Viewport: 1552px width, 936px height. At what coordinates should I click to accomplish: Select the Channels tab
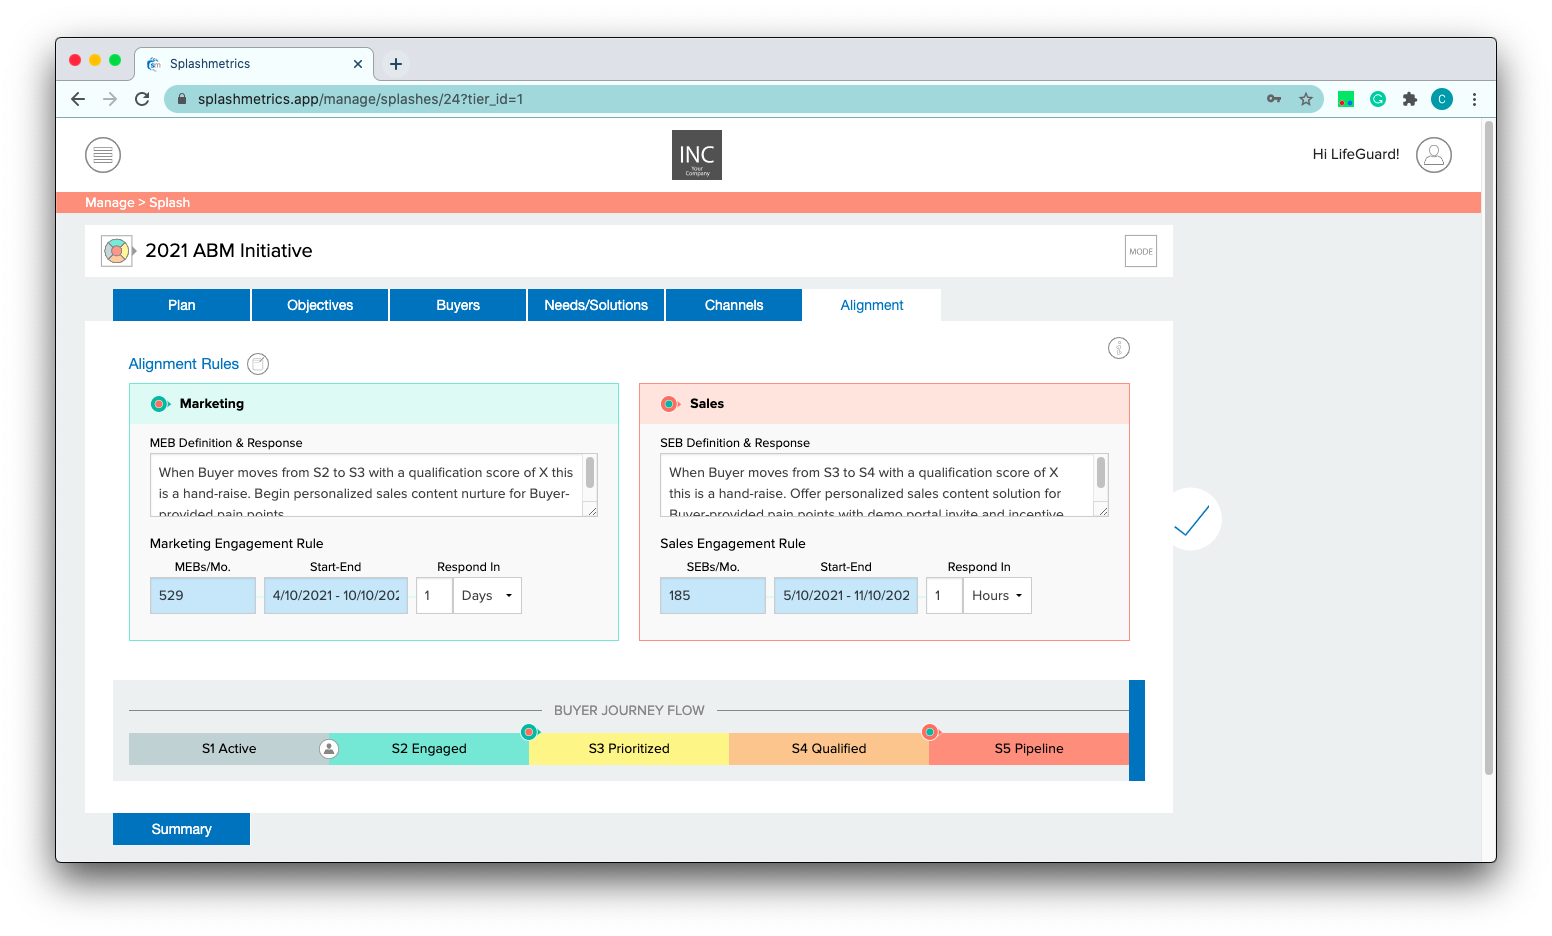click(734, 305)
